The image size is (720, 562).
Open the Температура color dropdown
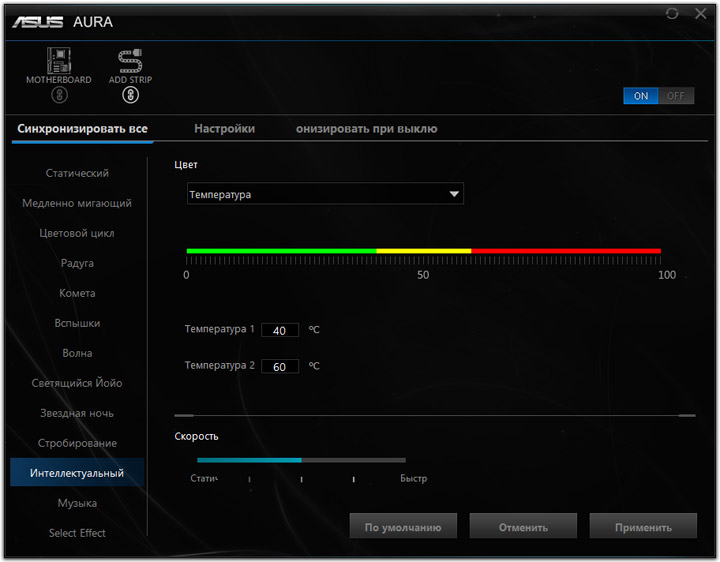(325, 194)
